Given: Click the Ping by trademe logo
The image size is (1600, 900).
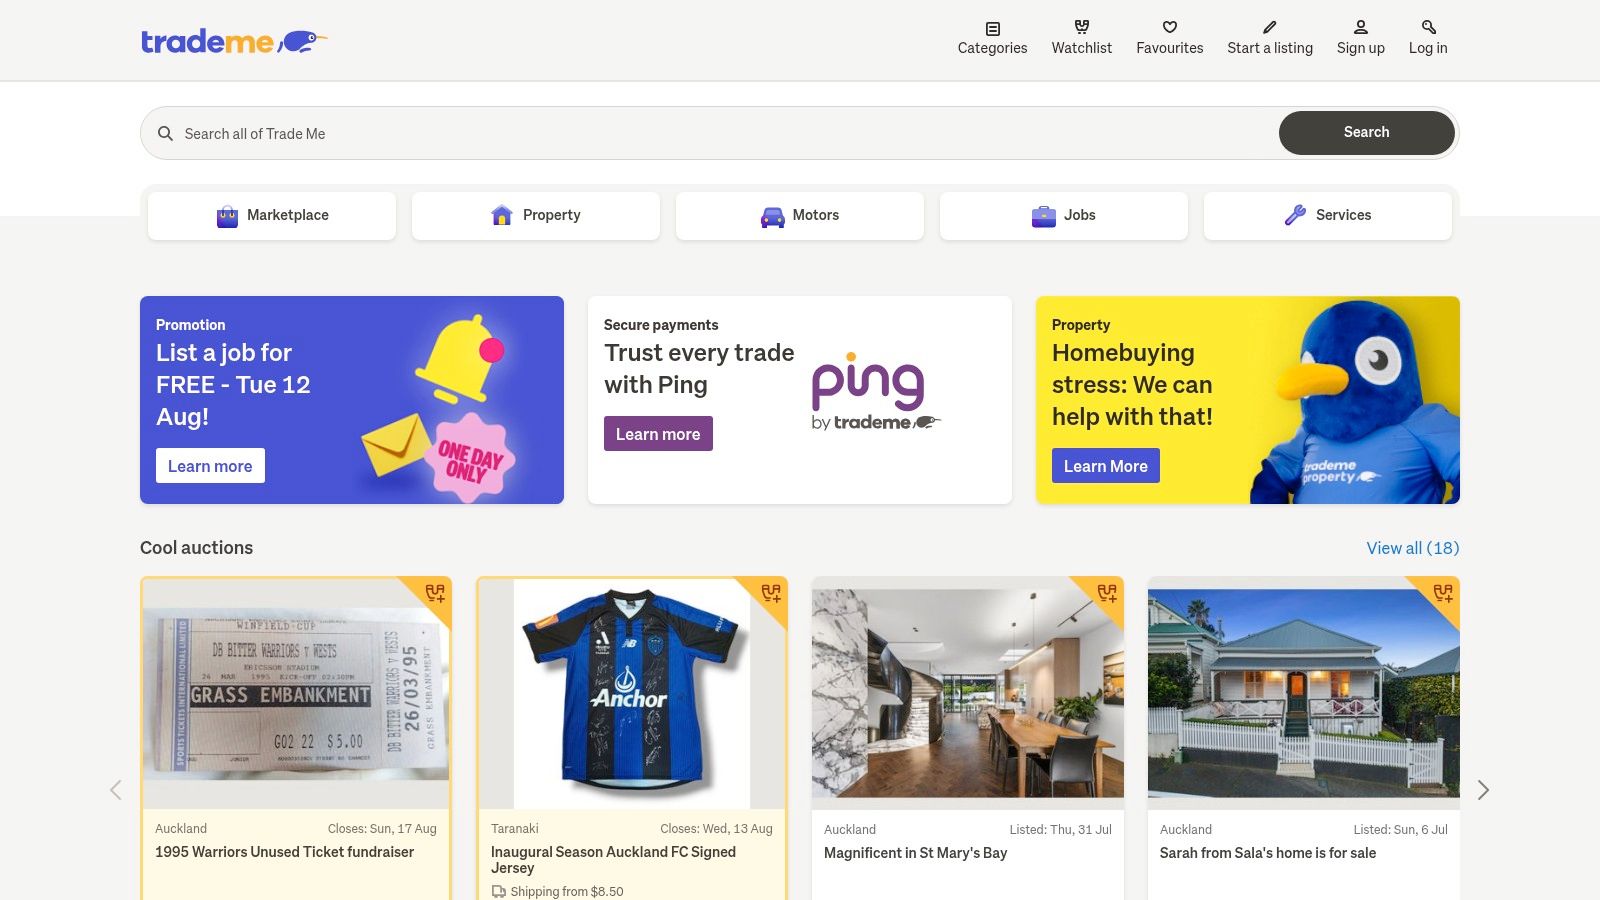Looking at the screenshot, I should pyautogui.click(x=876, y=392).
